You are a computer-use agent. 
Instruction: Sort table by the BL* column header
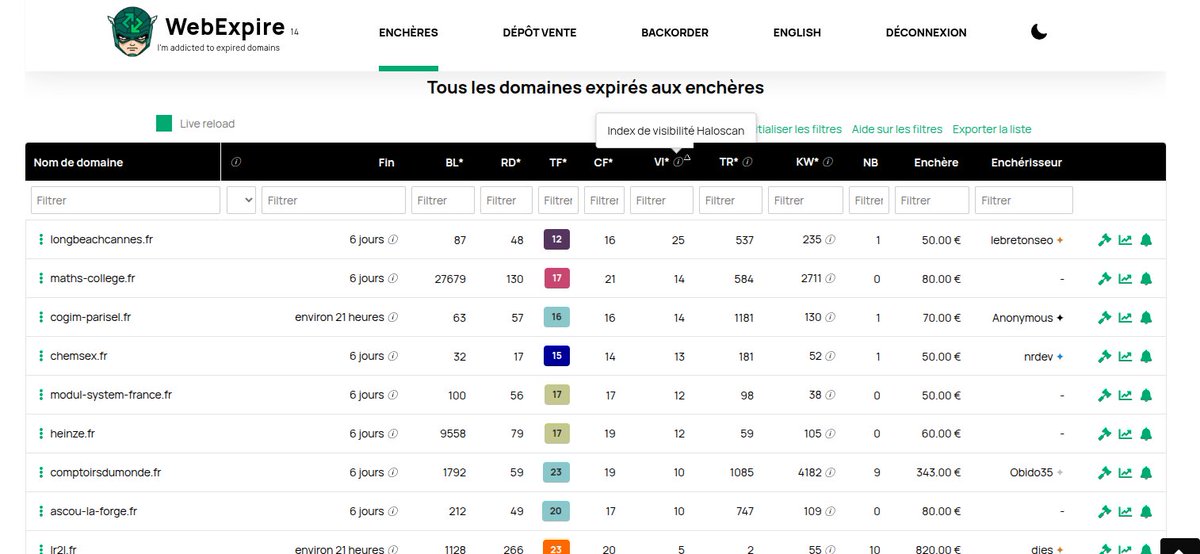[x=454, y=162]
